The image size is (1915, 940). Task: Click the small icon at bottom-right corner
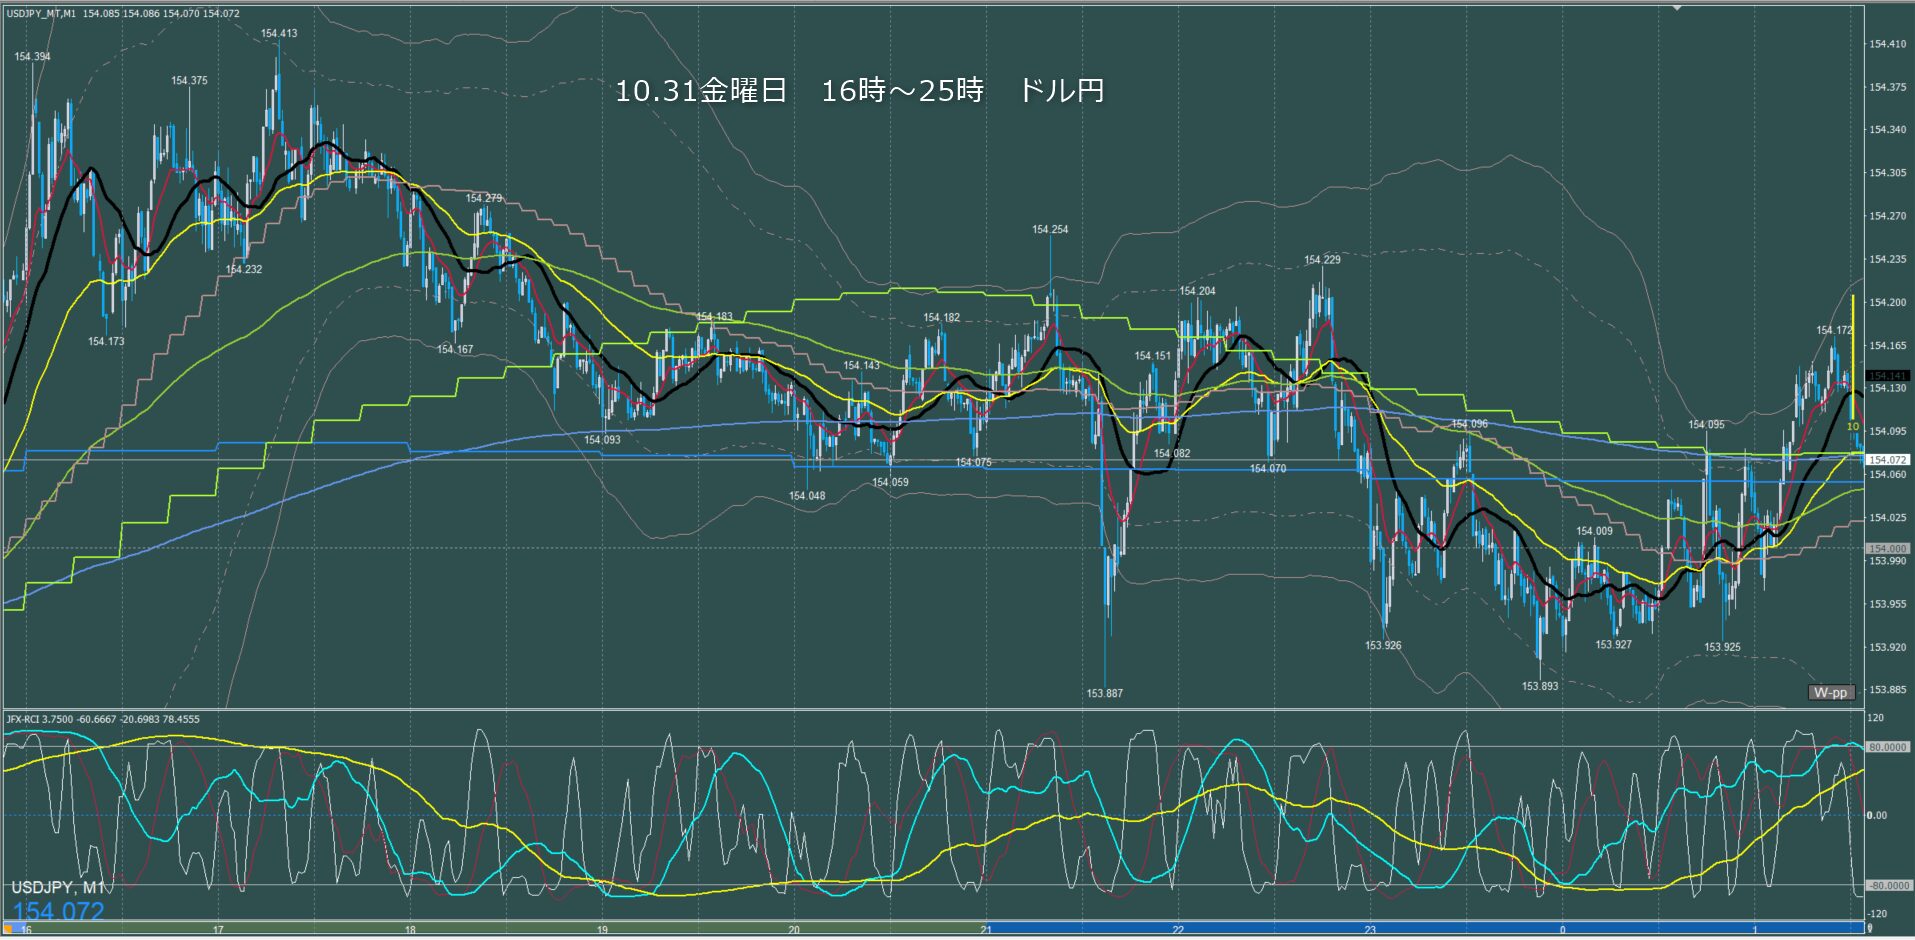tap(1869, 929)
